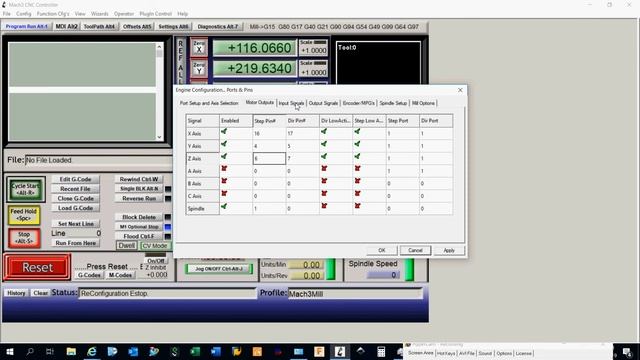The width and height of the screenshot is (640, 360).
Task: Select the Motor Outputs tab
Action: tap(260, 102)
